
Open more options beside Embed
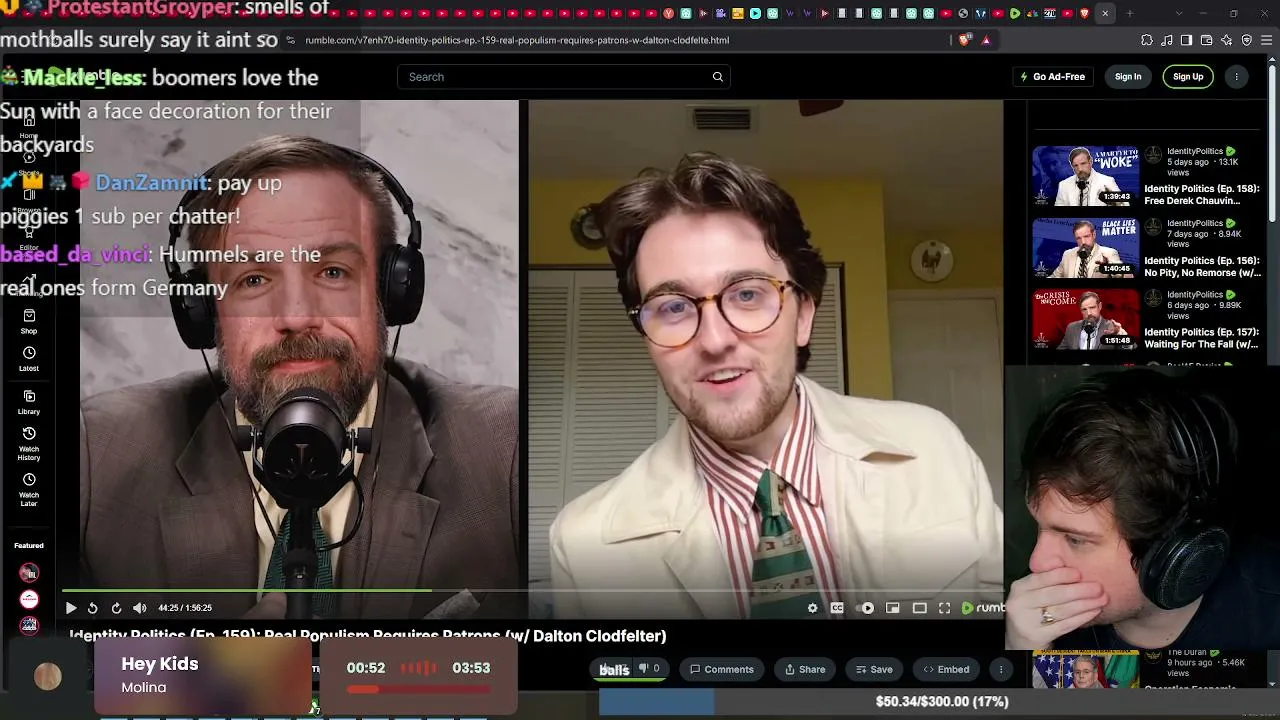tap(1001, 670)
